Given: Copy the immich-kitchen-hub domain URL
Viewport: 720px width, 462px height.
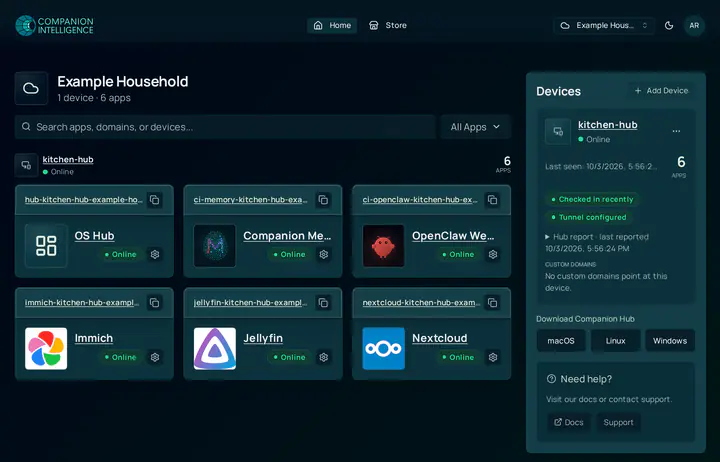Looking at the screenshot, I should [155, 303].
